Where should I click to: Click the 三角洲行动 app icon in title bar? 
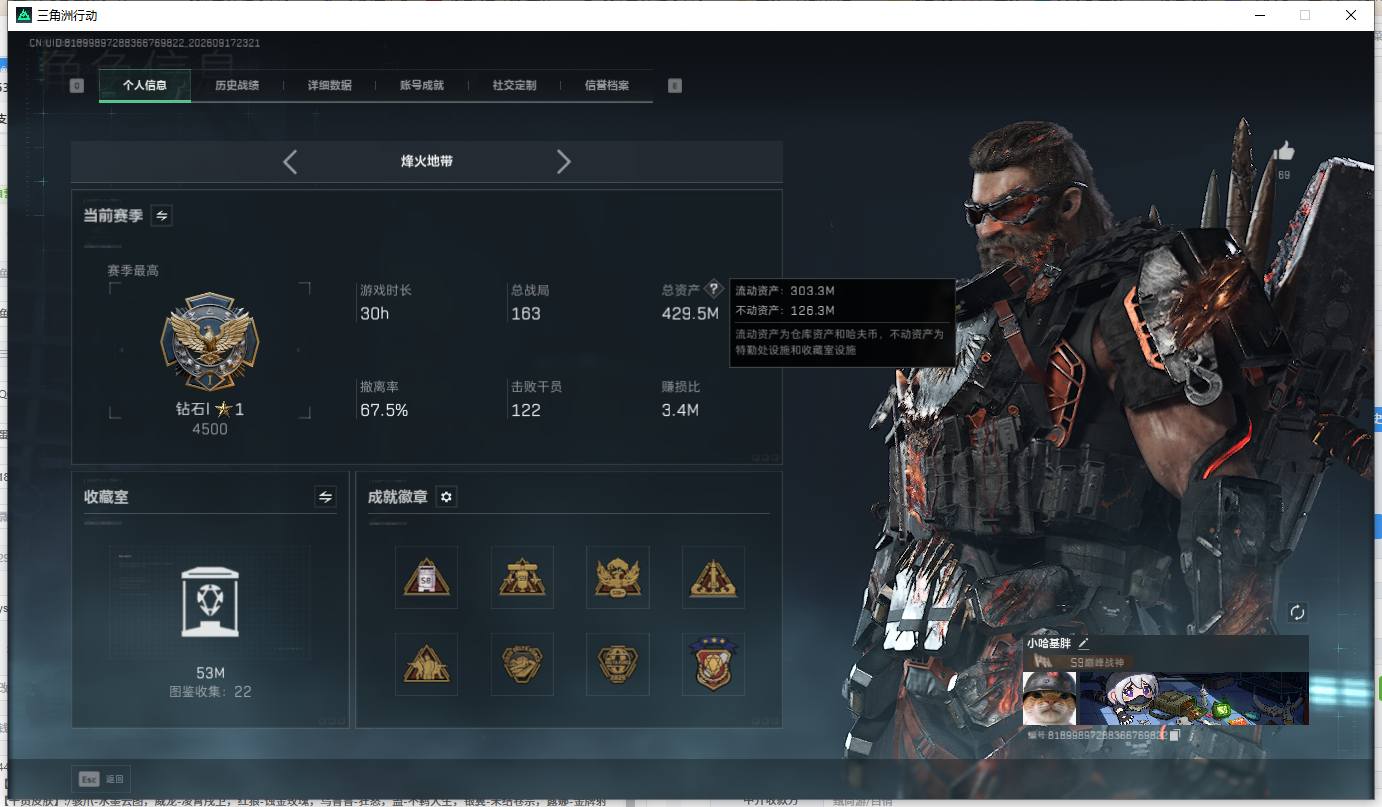click(x=23, y=15)
